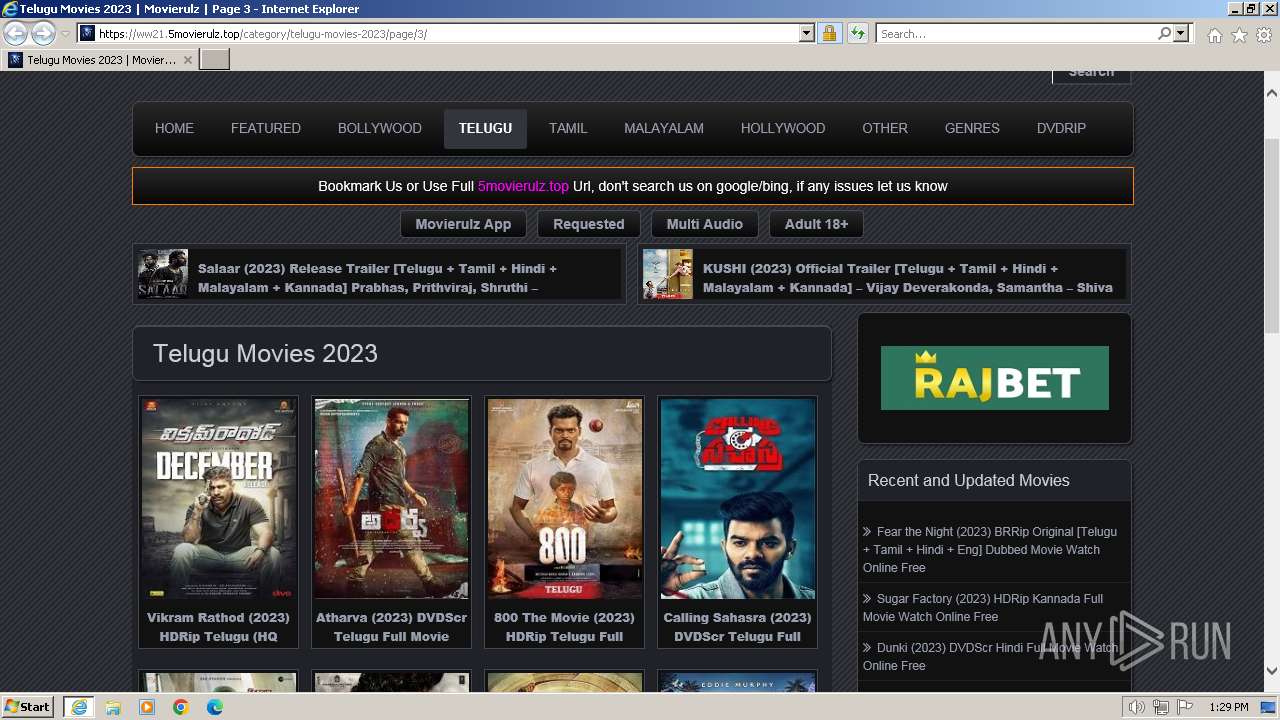Open File Explorer folder taskbar icon
This screenshot has width=1280, height=720.
[113, 707]
